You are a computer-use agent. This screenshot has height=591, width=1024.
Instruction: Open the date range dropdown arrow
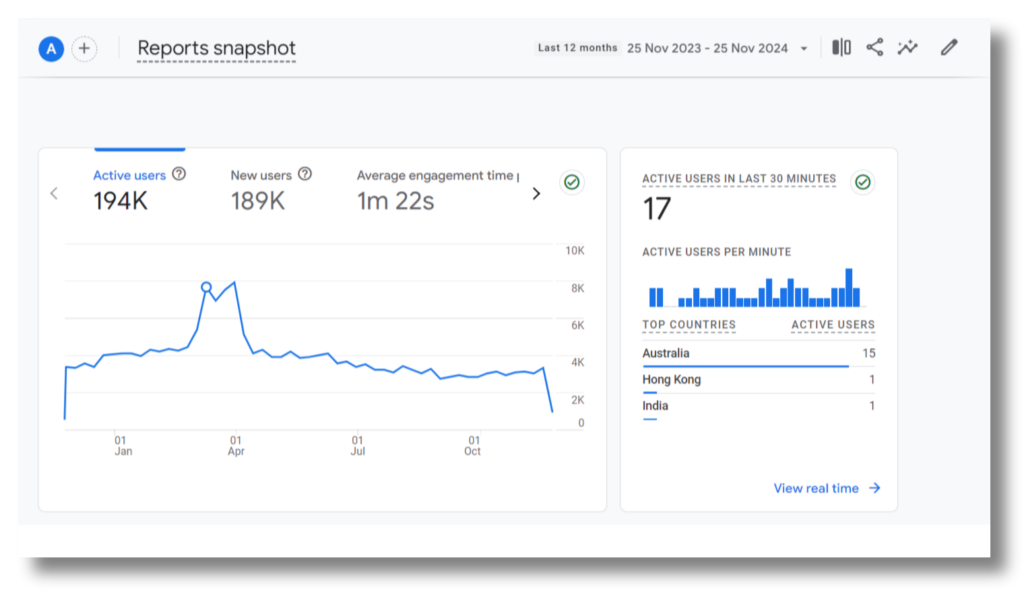pyautogui.click(x=804, y=49)
